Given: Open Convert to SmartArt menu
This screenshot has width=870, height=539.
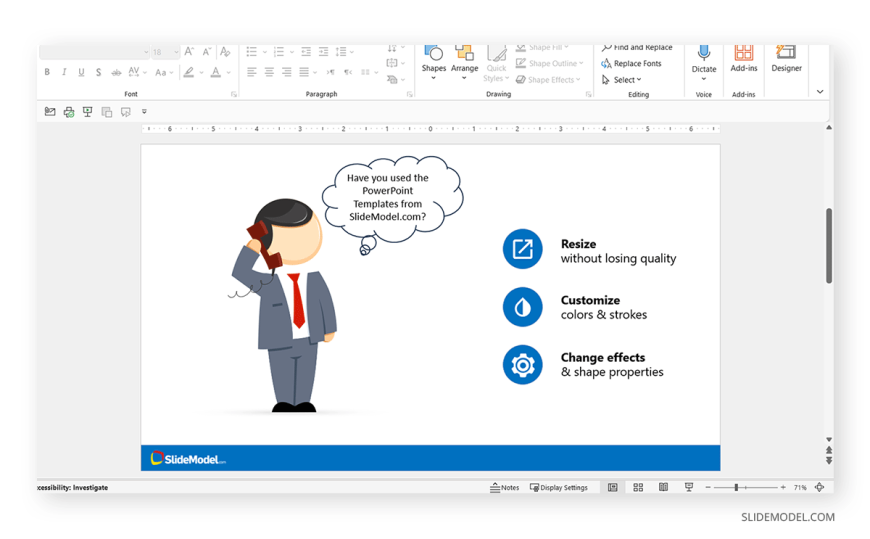Looking at the screenshot, I should (395, 79).
